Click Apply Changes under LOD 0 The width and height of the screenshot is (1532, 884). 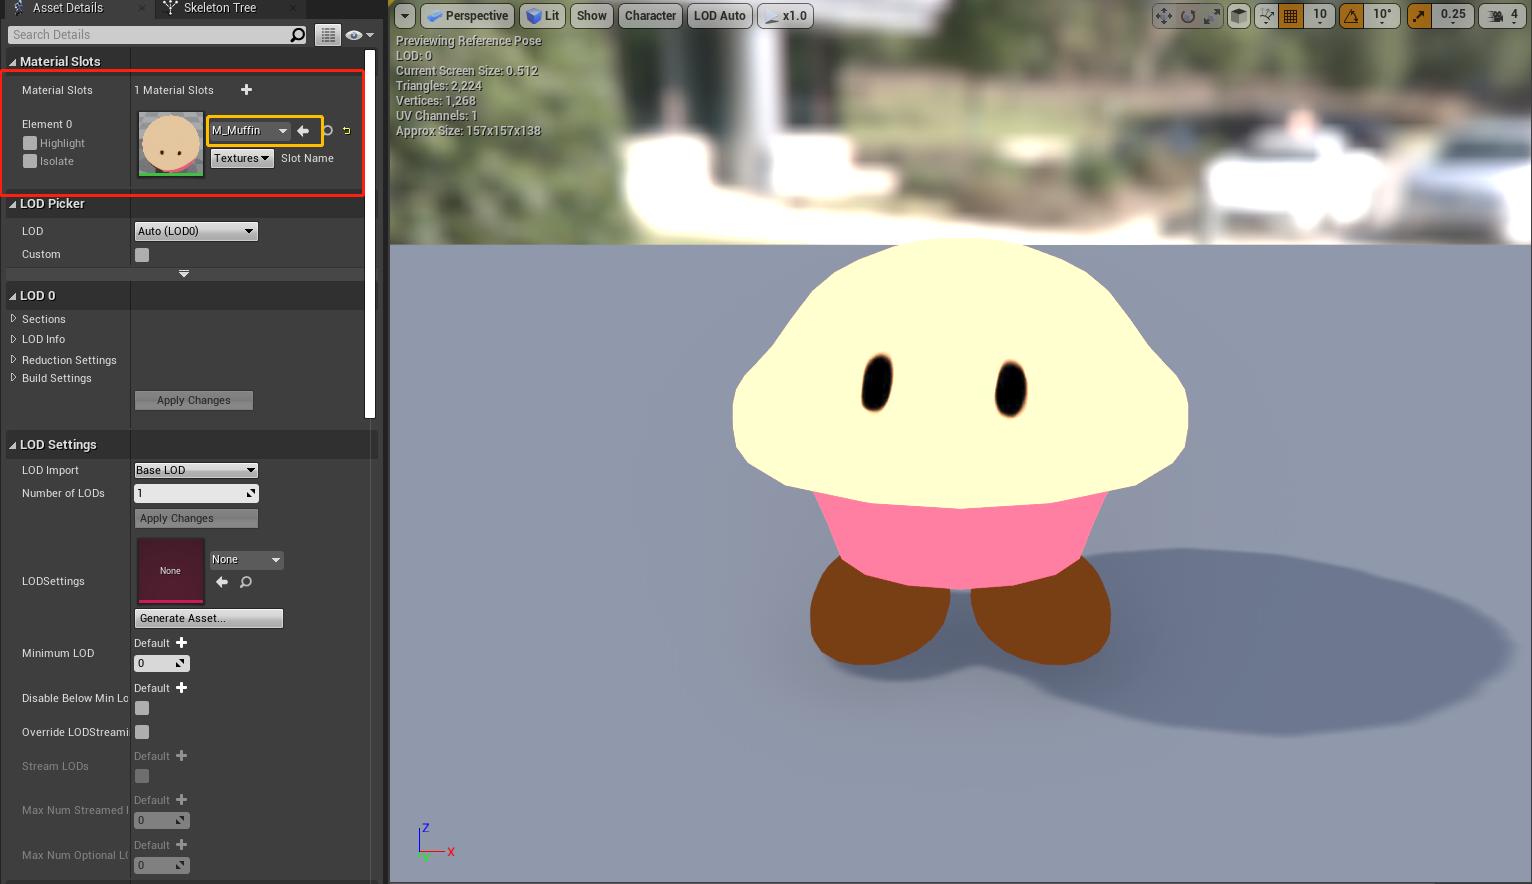194,400
